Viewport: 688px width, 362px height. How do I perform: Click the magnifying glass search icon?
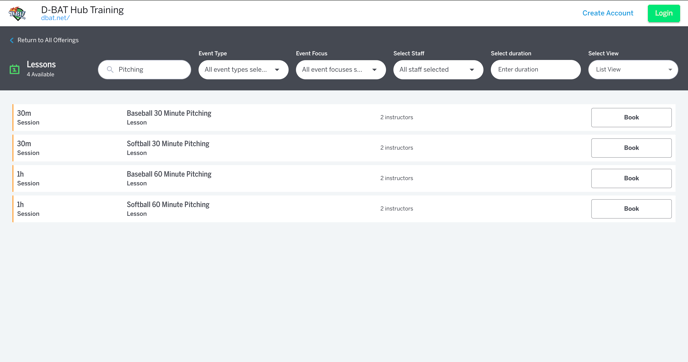(x=110, y=69)
